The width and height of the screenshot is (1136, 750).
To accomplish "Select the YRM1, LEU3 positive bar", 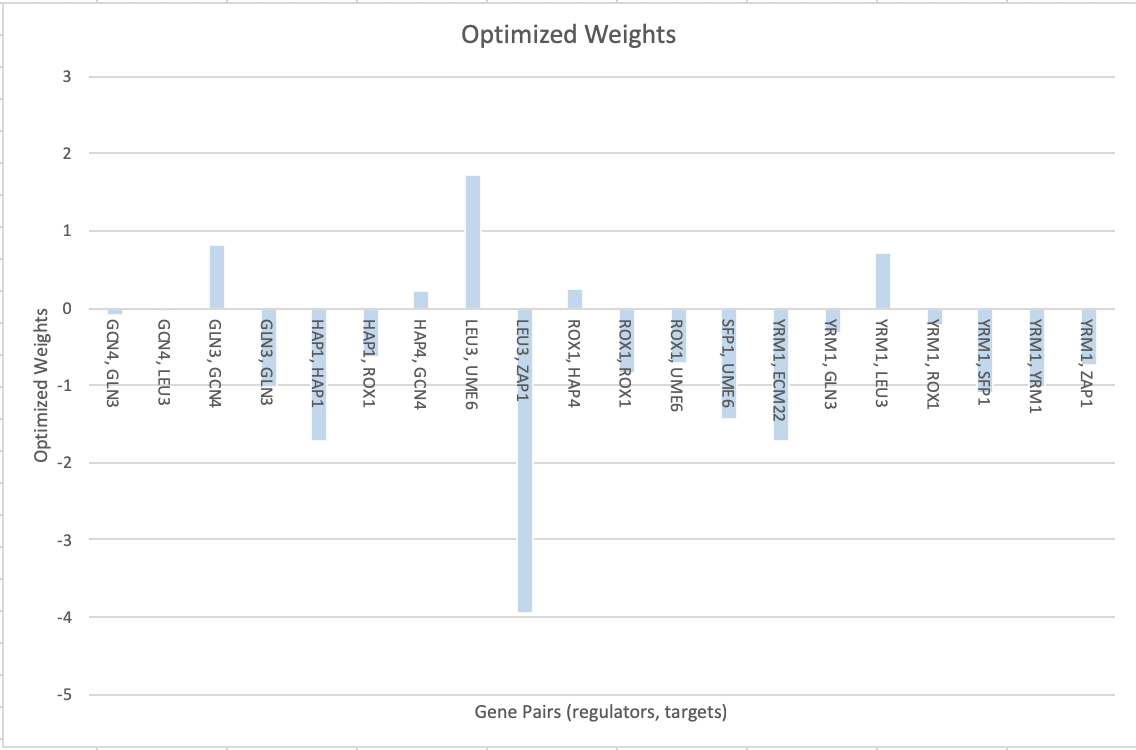I will click(882, 281).
